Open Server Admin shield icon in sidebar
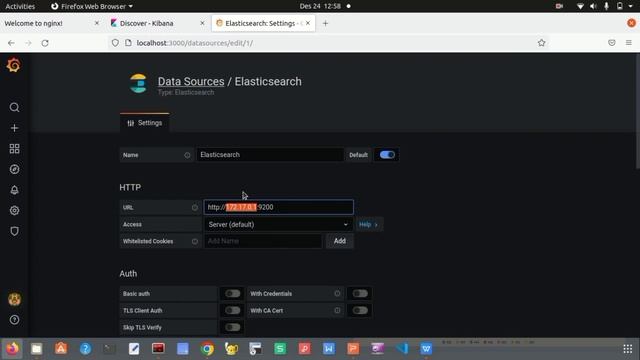The image size is (640, 360). tap(14, 231)
